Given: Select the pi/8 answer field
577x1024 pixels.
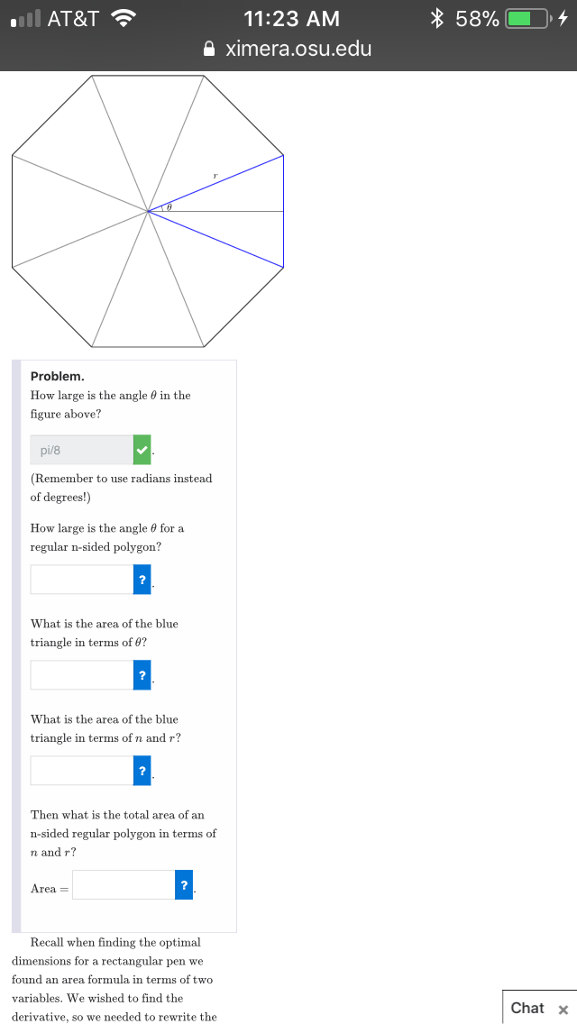Looking at the screenshot, I should (x=80, y=449).
